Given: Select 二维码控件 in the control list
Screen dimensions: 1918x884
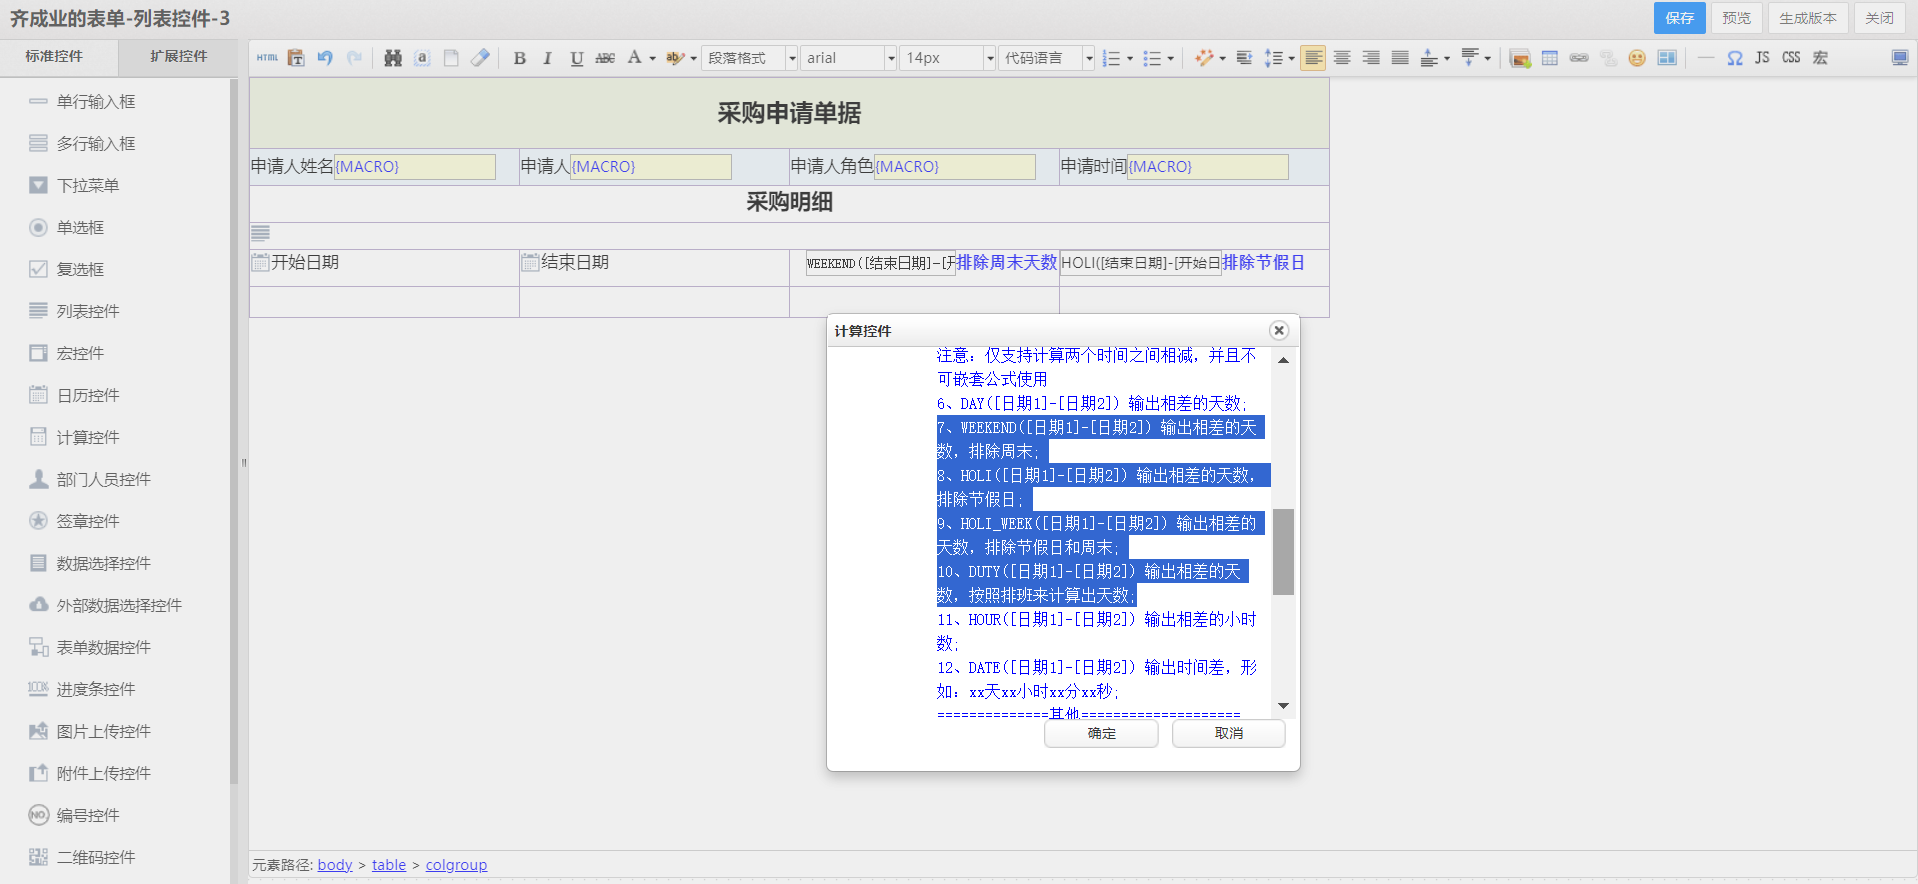Looking at the screenshot, I should point(96,857).
